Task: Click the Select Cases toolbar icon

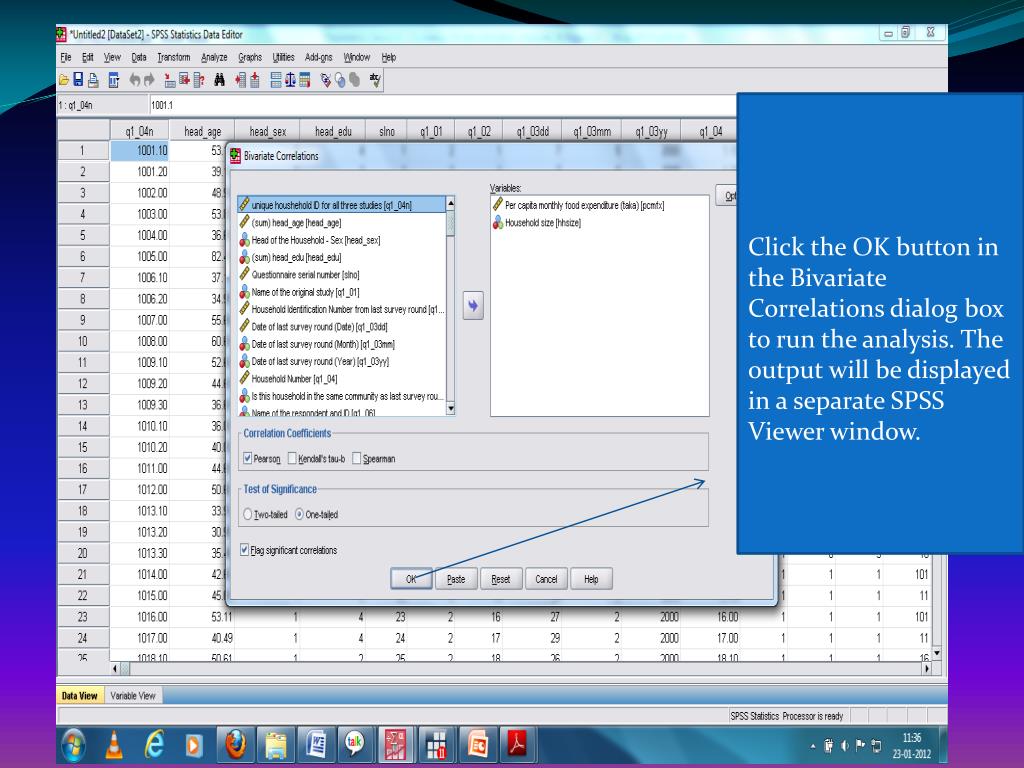Action: (305, 80)
